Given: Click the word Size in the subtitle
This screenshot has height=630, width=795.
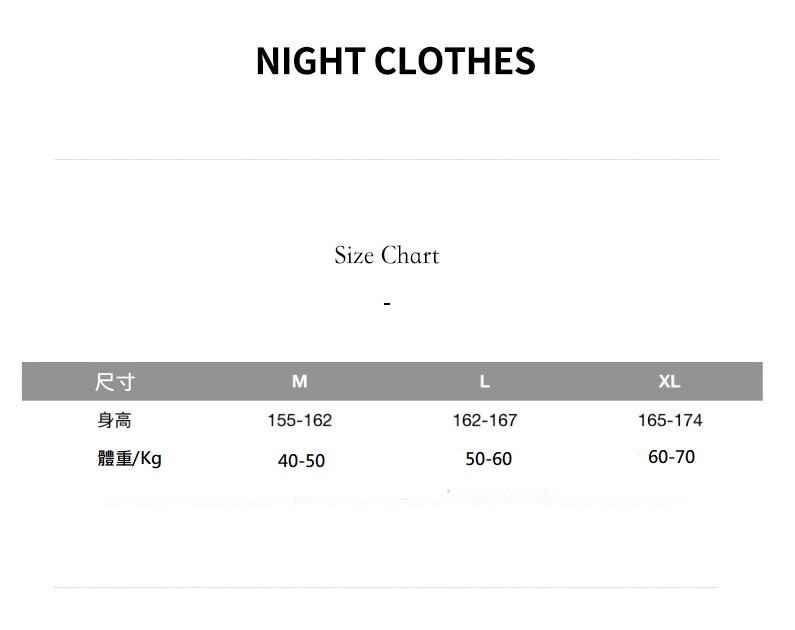Looking at the screenshot, I should pyautogui.click(x=353, y=256).
